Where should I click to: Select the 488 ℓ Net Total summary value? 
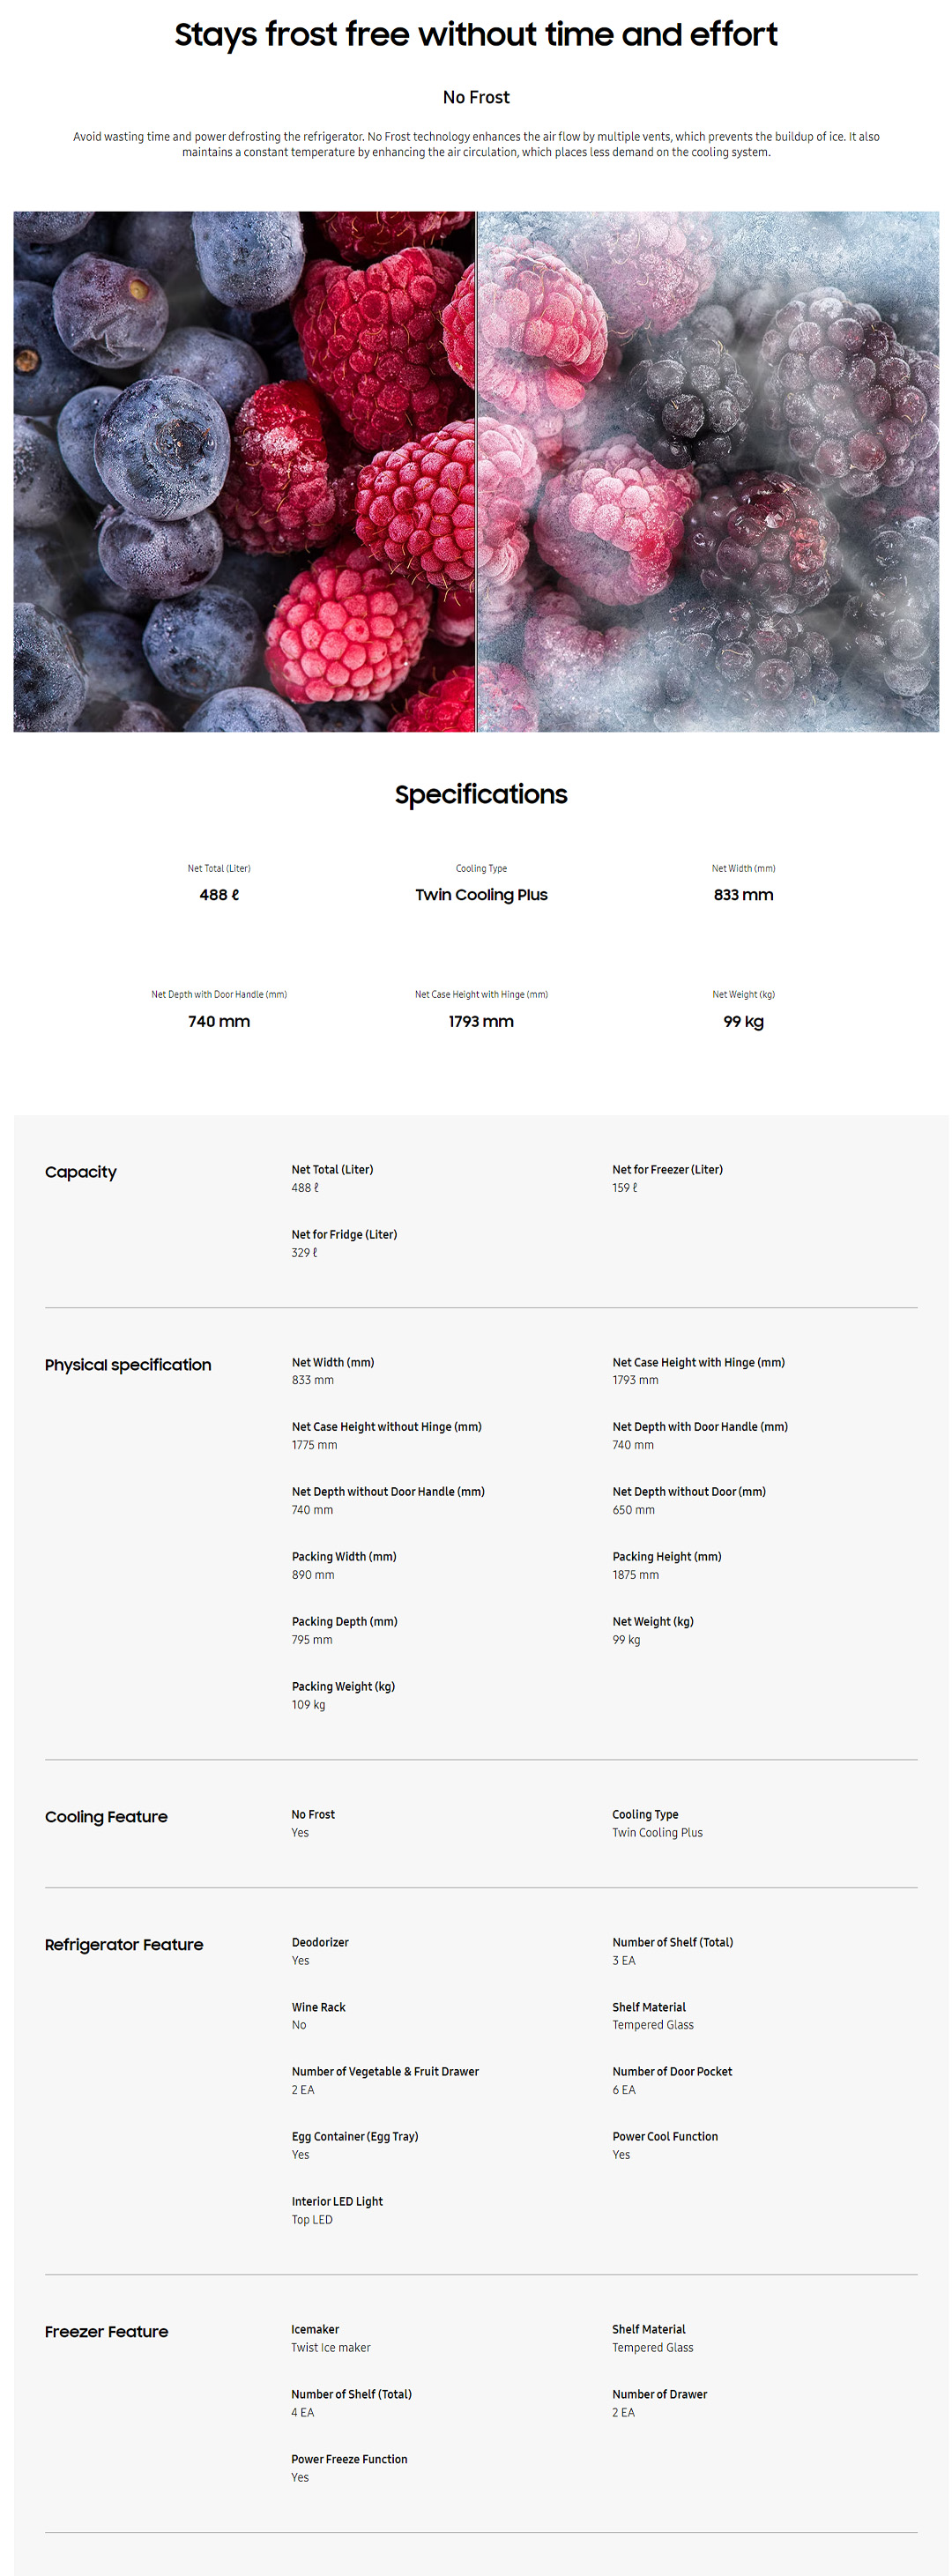point(219,895)
